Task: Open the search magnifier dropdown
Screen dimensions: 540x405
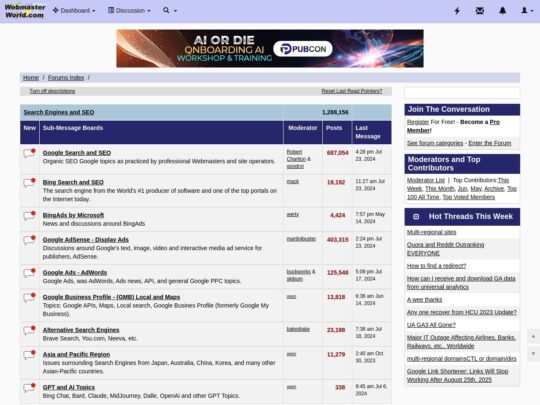Action: click(170, 11)
